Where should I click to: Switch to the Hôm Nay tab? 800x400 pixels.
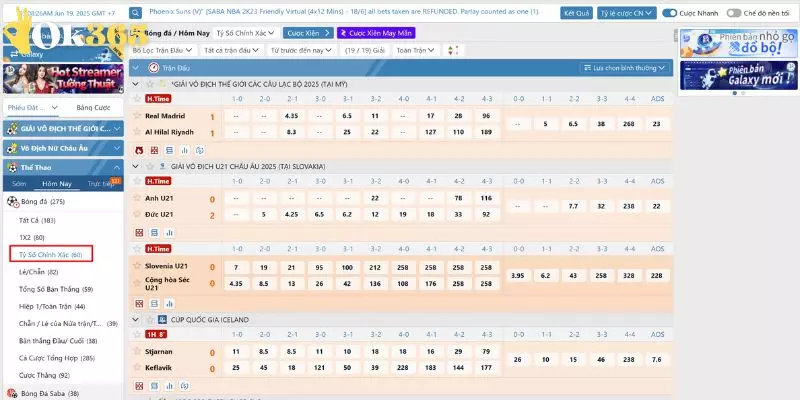(57, 184)
